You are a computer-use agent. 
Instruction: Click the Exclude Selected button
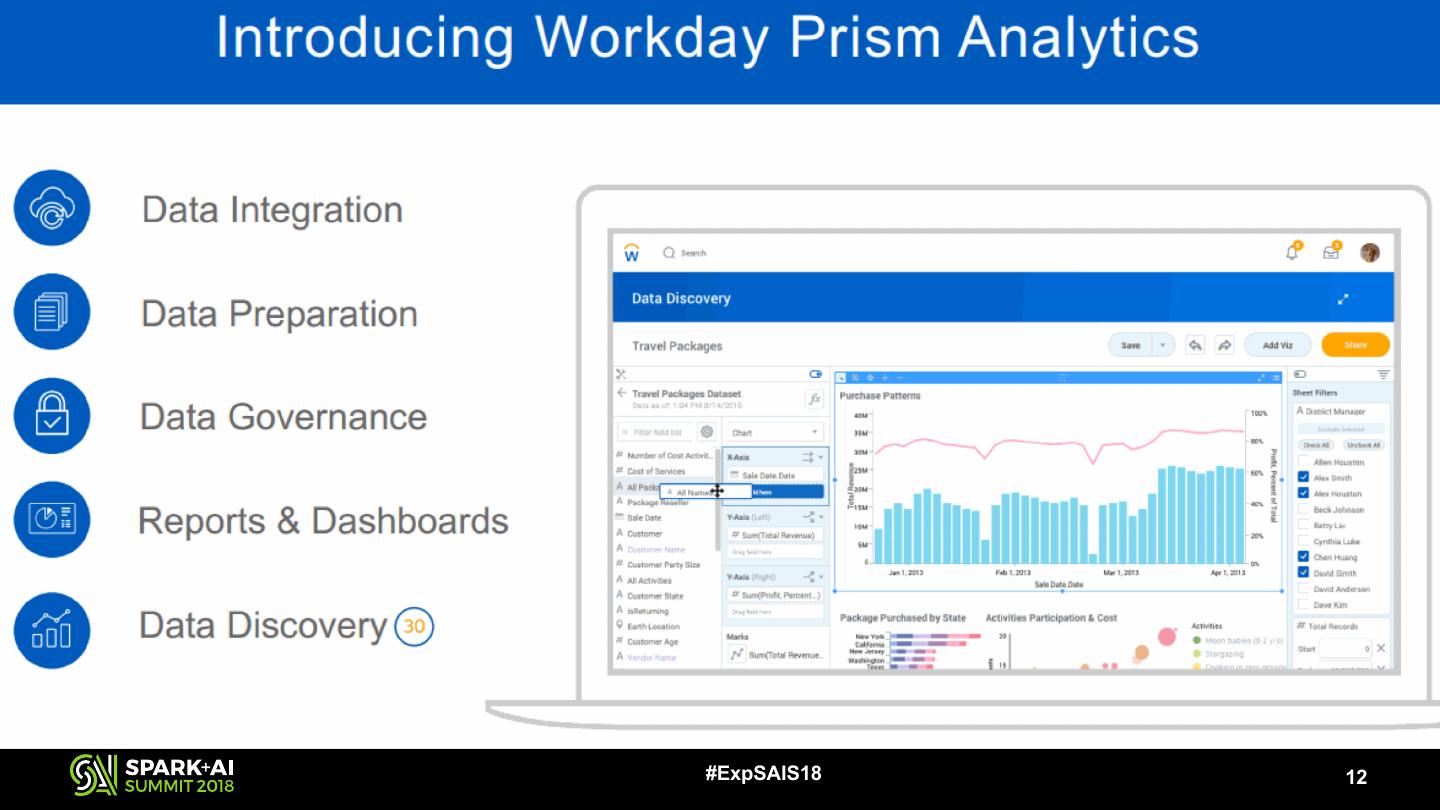pyautogui.click(x=1341, y=429)
